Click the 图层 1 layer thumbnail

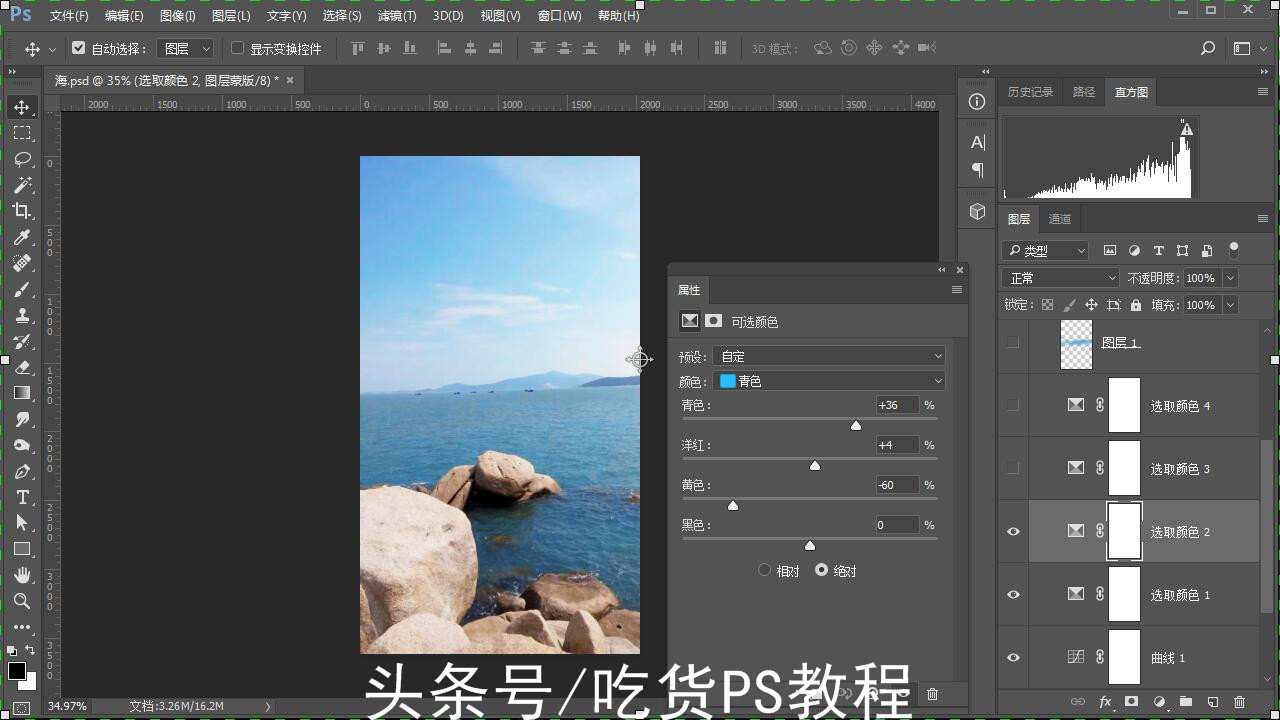(x=1076, y=342)
